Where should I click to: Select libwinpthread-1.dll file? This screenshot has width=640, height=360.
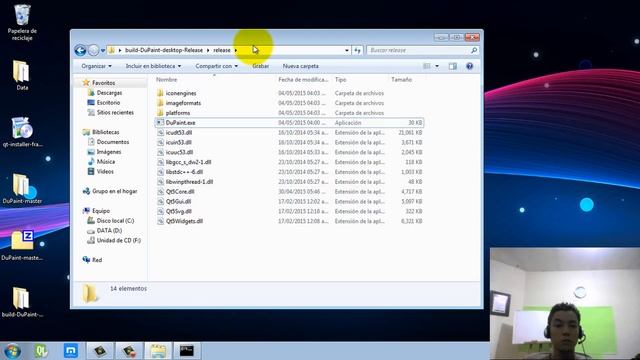pyautogui.click(x=189, y=182)
